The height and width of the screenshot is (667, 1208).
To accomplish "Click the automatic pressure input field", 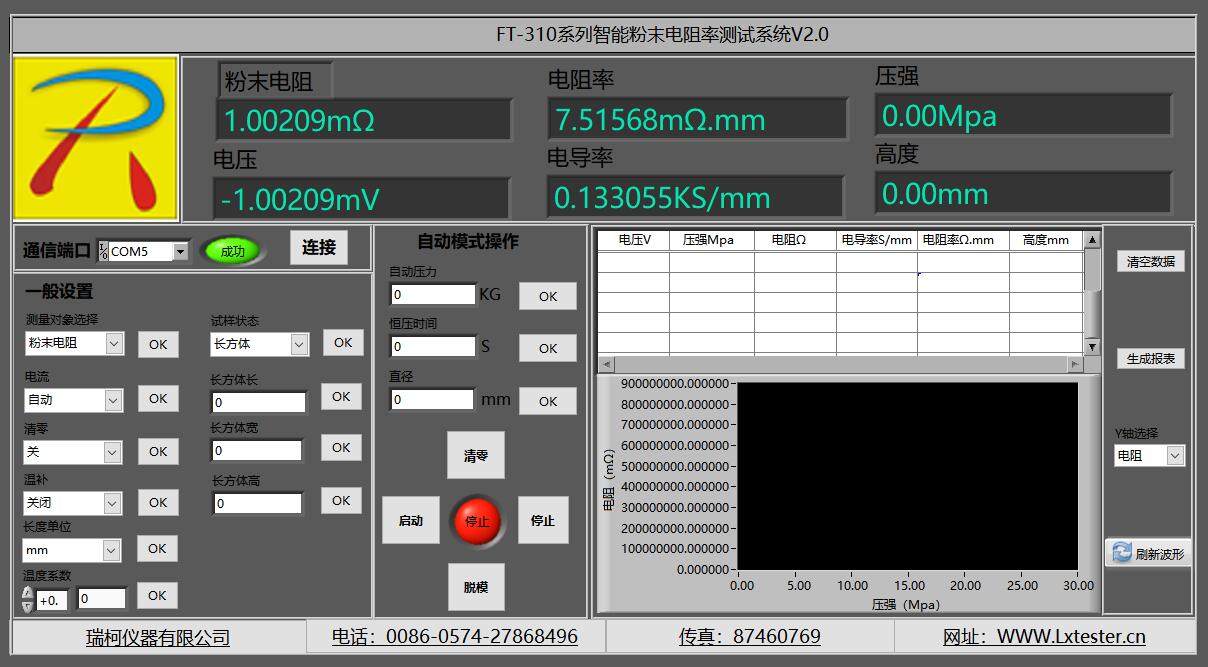I will (x=432, y=295).
